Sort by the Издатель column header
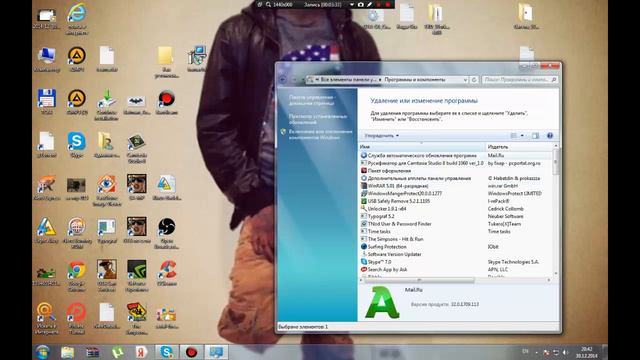 coord(519,147)
